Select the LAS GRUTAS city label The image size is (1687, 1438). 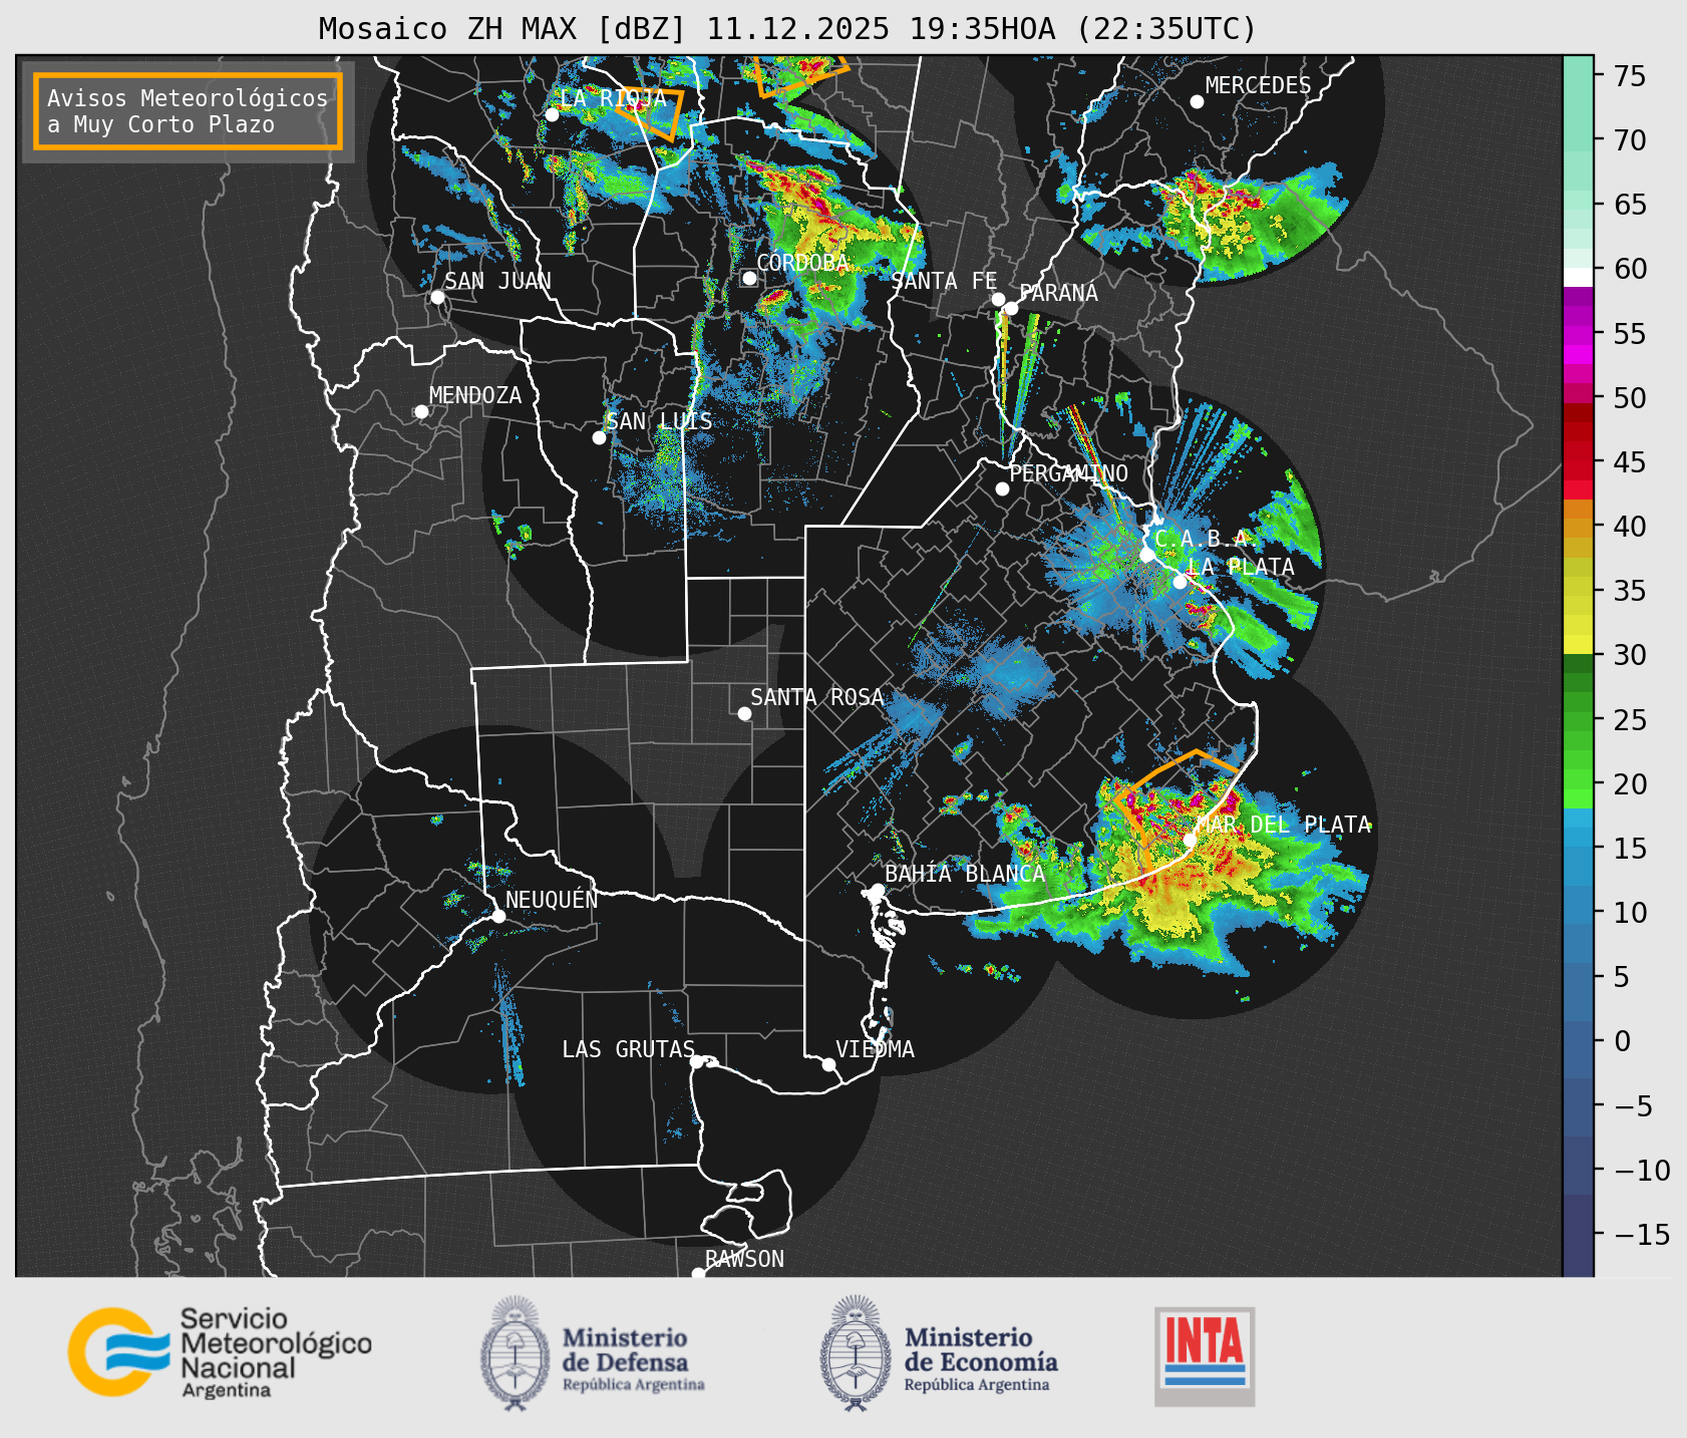(628, 1049)
